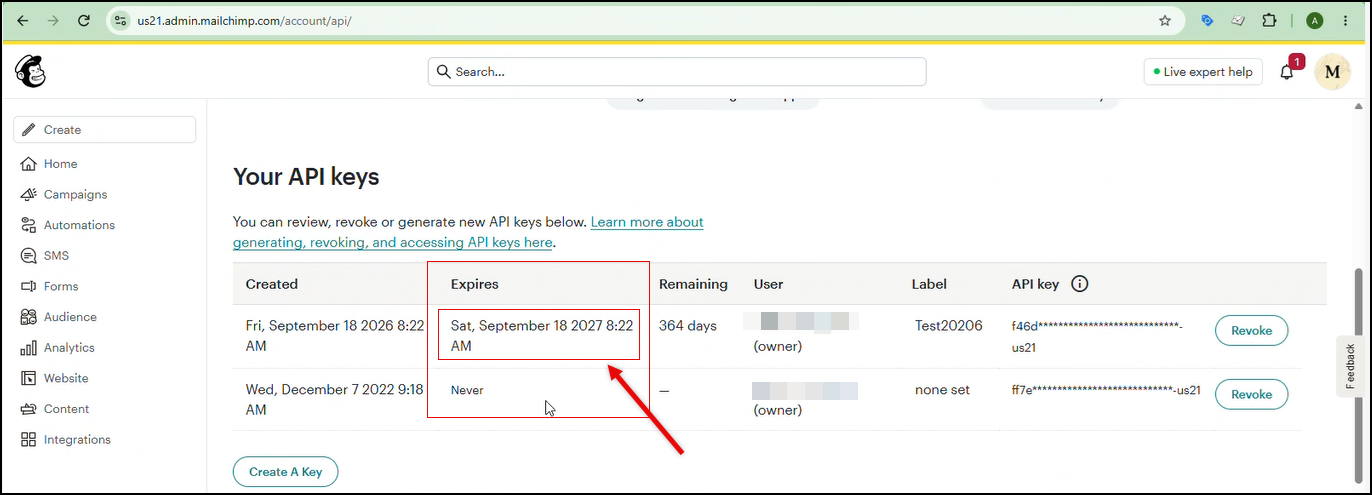Open the Chrome profile avatar "A"
Viewport: 1372px width, 495px height.
point(1315,20)
